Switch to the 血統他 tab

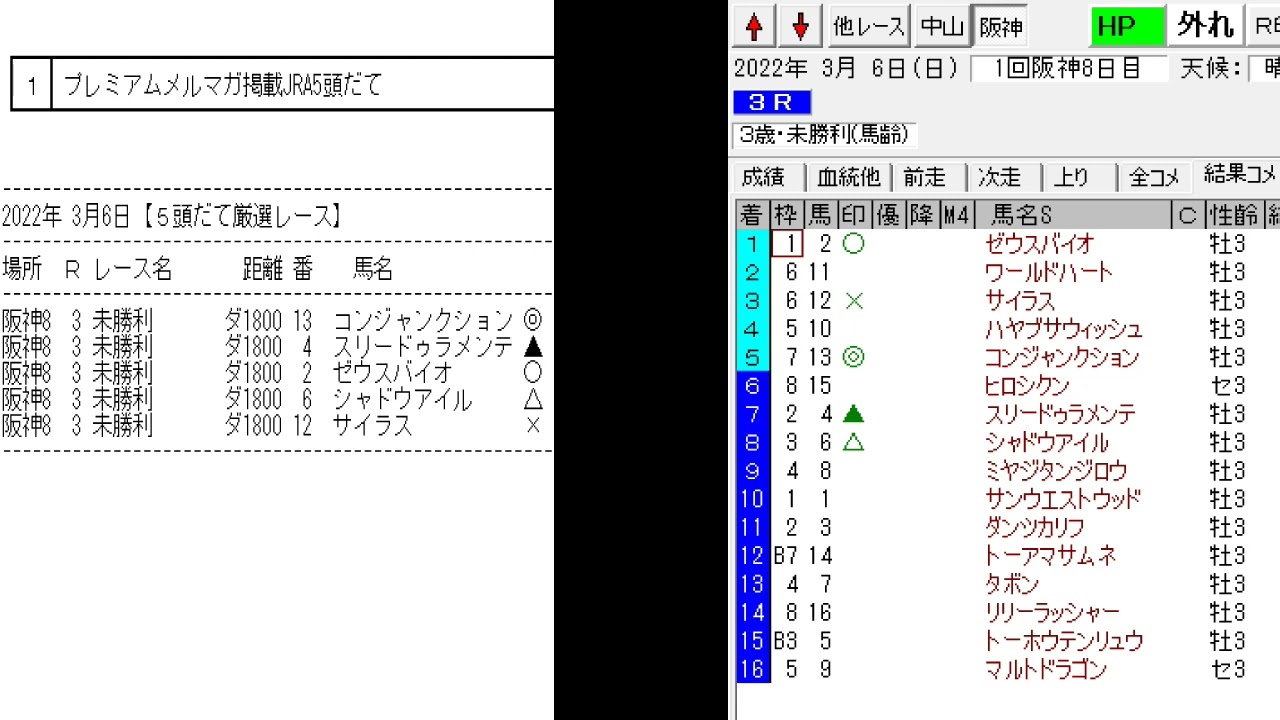coord(848,177)
